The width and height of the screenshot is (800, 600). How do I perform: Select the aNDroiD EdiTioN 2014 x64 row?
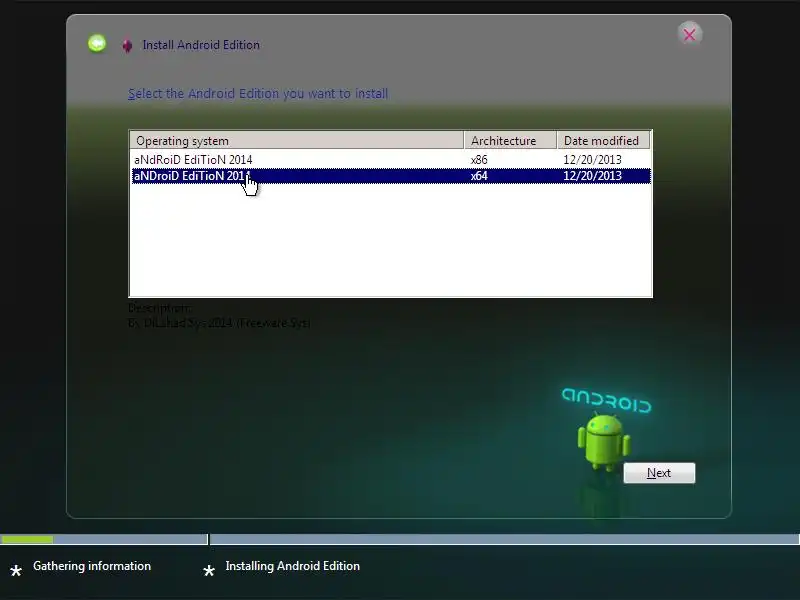coord(391,176)
